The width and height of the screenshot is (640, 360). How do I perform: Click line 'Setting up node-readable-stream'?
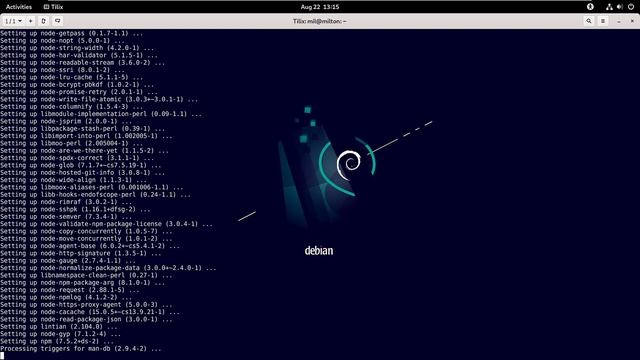(x=82, y=62)
